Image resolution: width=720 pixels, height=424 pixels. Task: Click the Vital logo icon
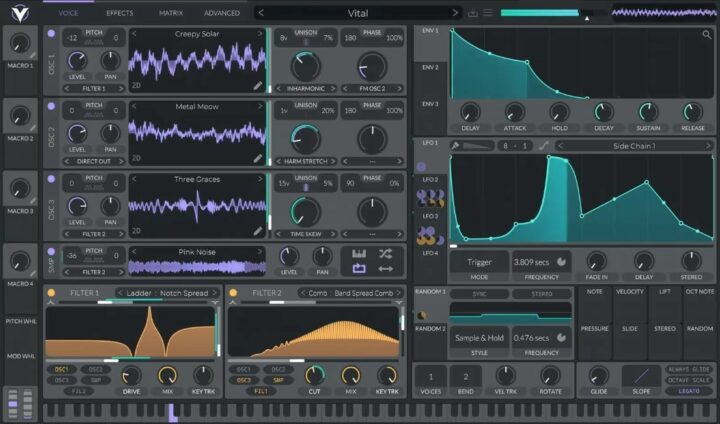[x=18, y=13]
